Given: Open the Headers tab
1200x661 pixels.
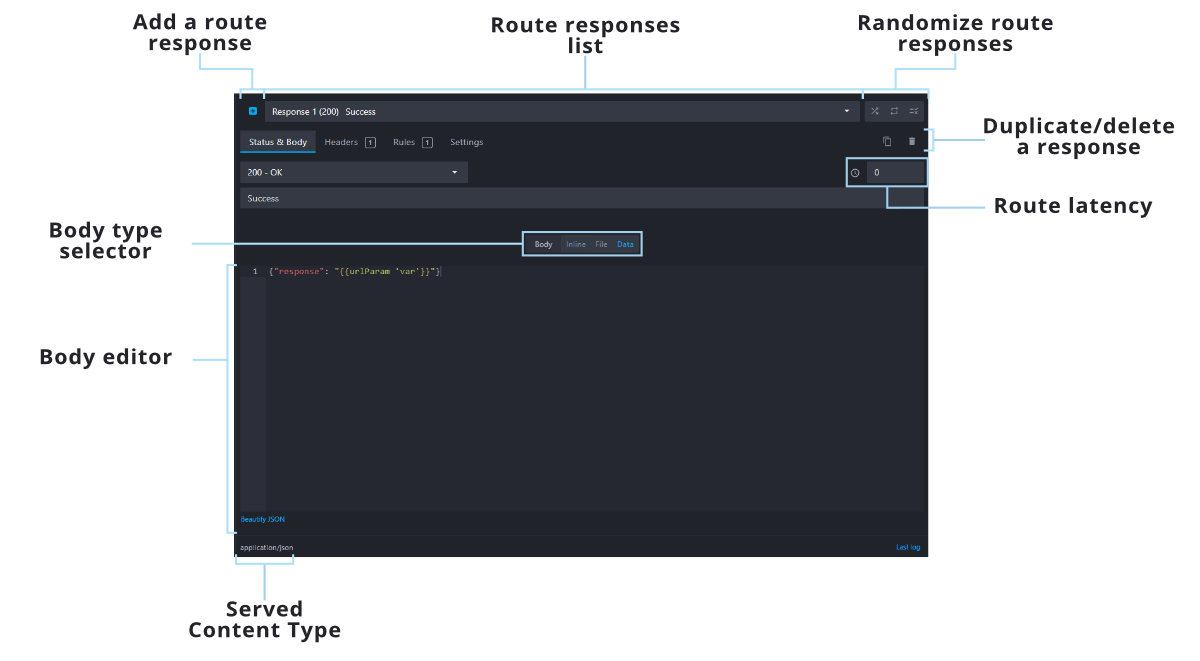Looking at the screenshot, I should pyautogui.click(x=341, y=142).
